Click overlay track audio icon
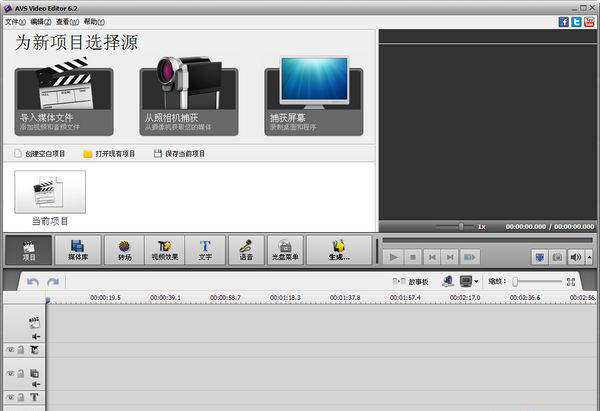 [x=36, y=384]
